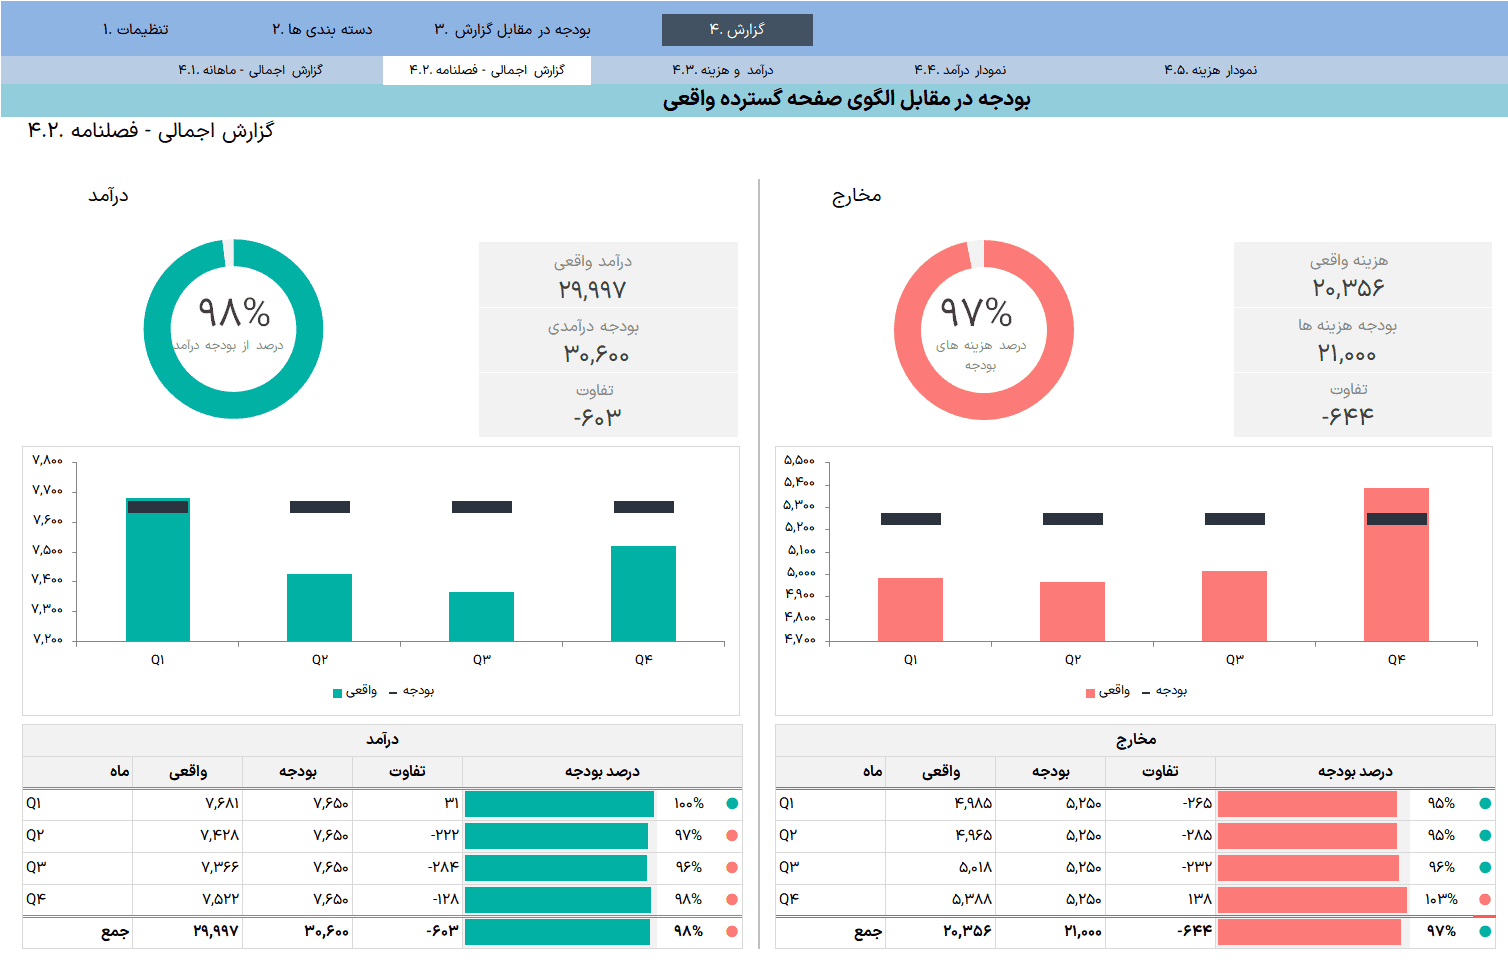This screenshot has width=1508, height=960.
Task: Click the expenses Q4 progress bar at ۱۰۳%
Action: click(1312, 900)
